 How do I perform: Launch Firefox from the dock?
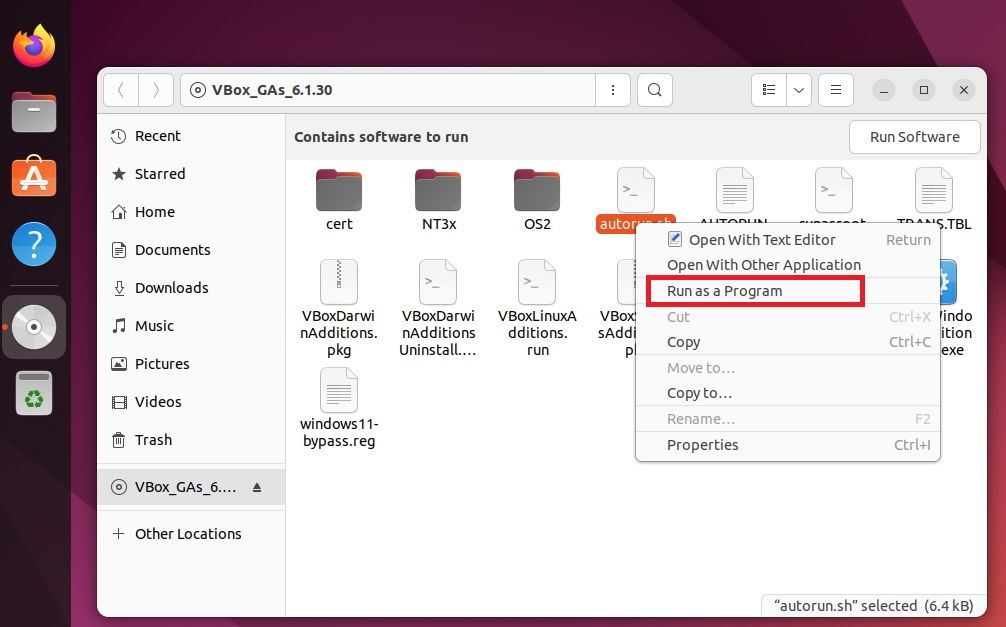coord(34,45)
